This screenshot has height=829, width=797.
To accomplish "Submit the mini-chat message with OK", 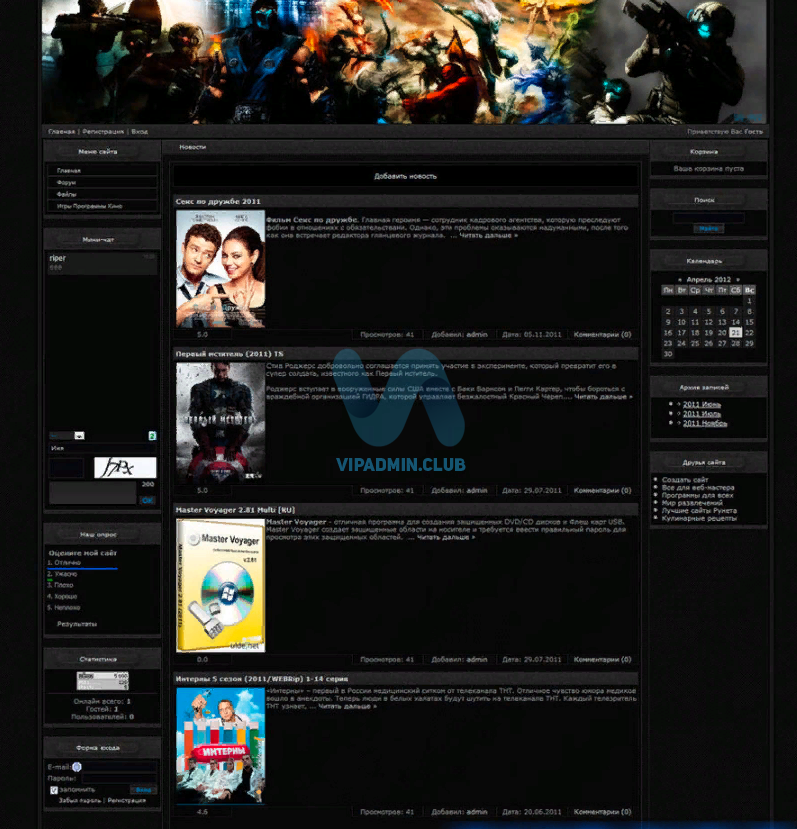I will [148, 500].
